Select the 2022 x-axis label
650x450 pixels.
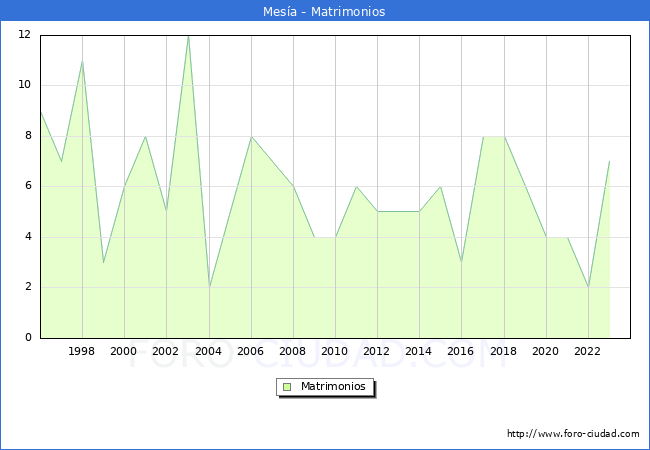588,352
